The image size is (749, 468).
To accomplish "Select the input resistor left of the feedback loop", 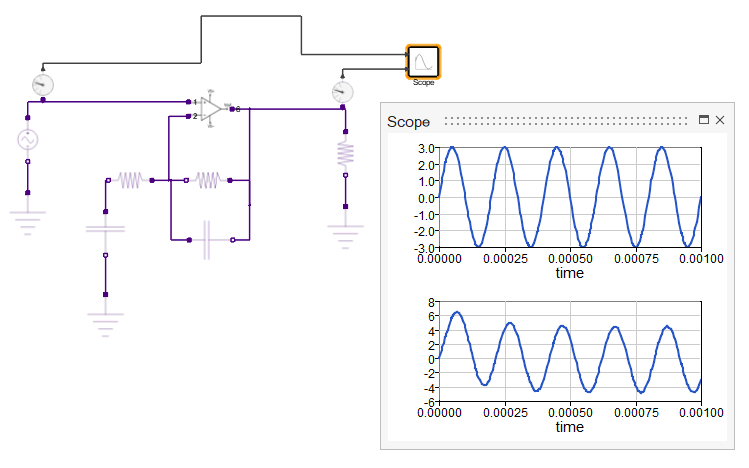I will coord(130,180).
